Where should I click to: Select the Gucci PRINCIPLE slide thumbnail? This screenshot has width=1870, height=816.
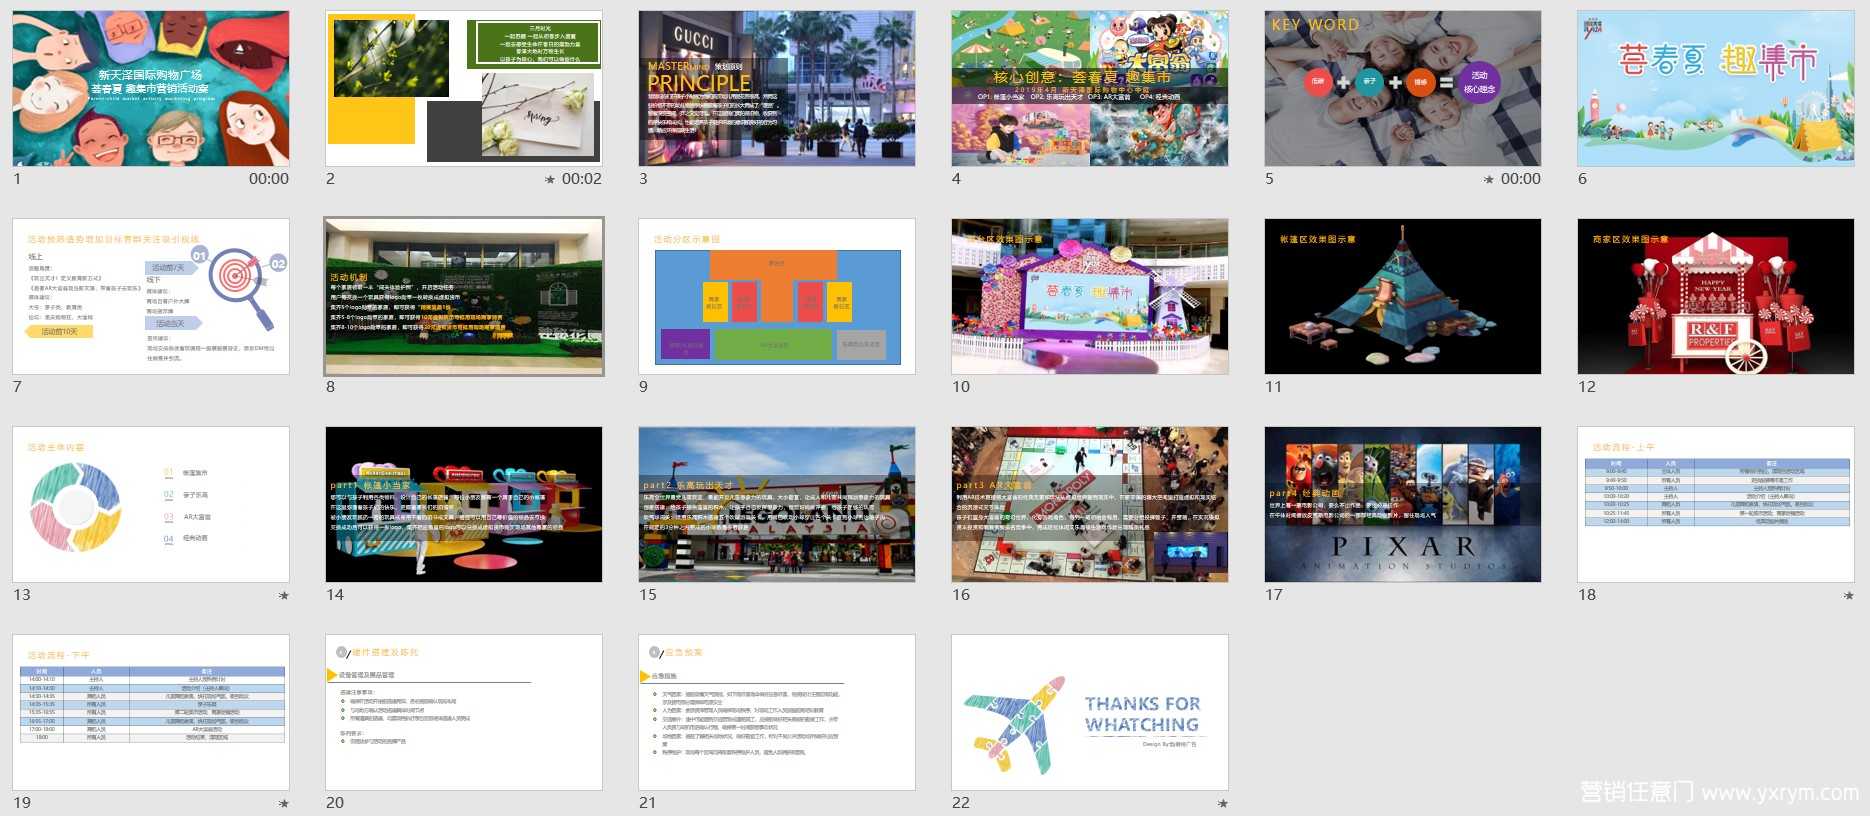coord(777,88)
